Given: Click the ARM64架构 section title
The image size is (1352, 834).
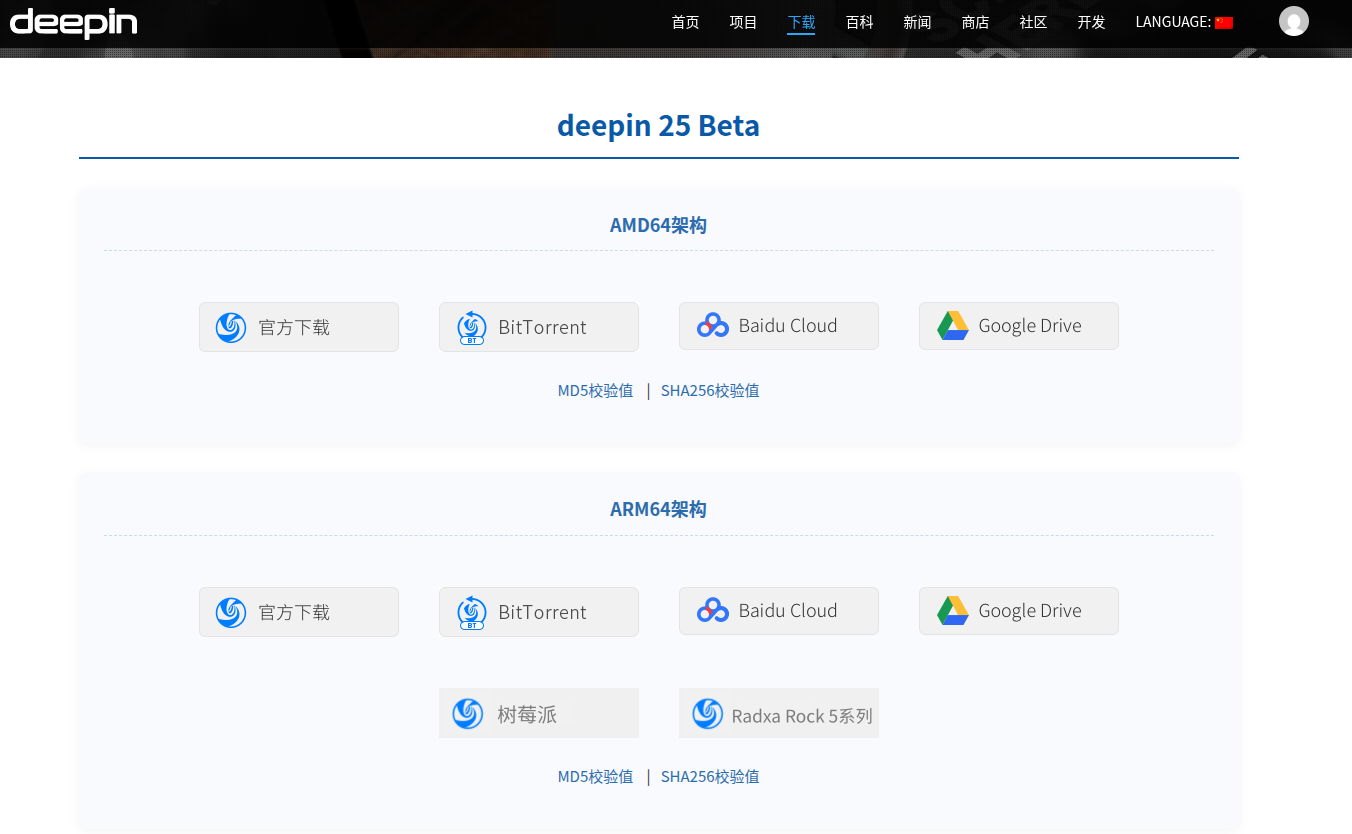Looking at the screenshot, I should click(658, 510).
